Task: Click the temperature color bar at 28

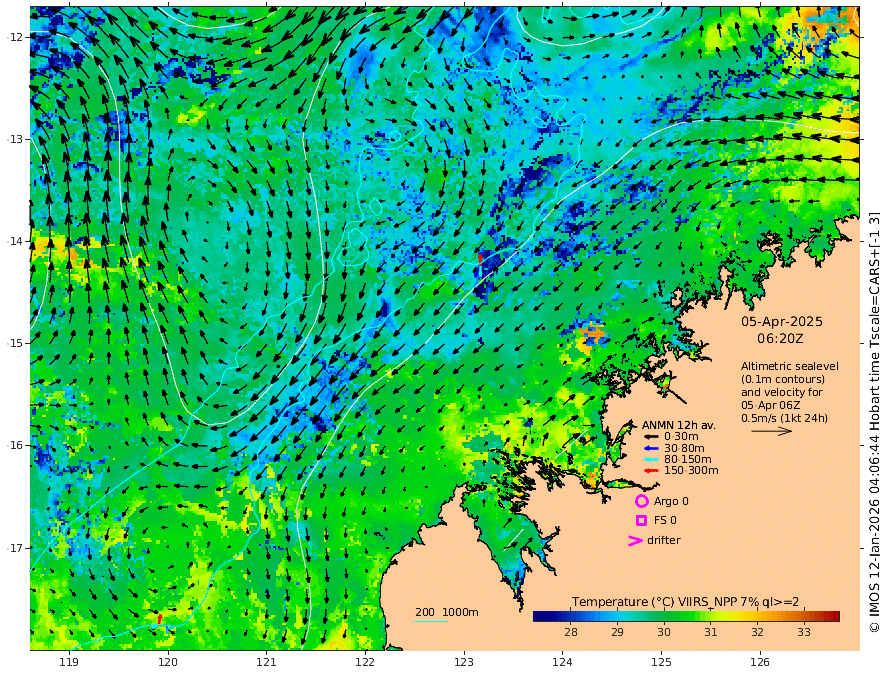Action: [x=571, y=617]
